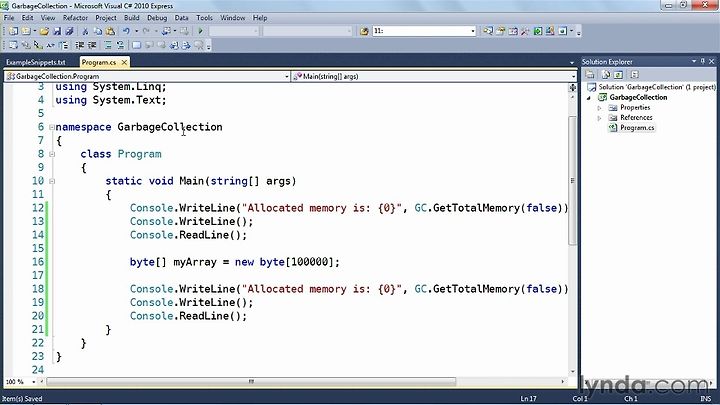Collapse the class Program outlining region
This screenshot has width=720, height=405.
pyautogui.click(x=52, y=154)
